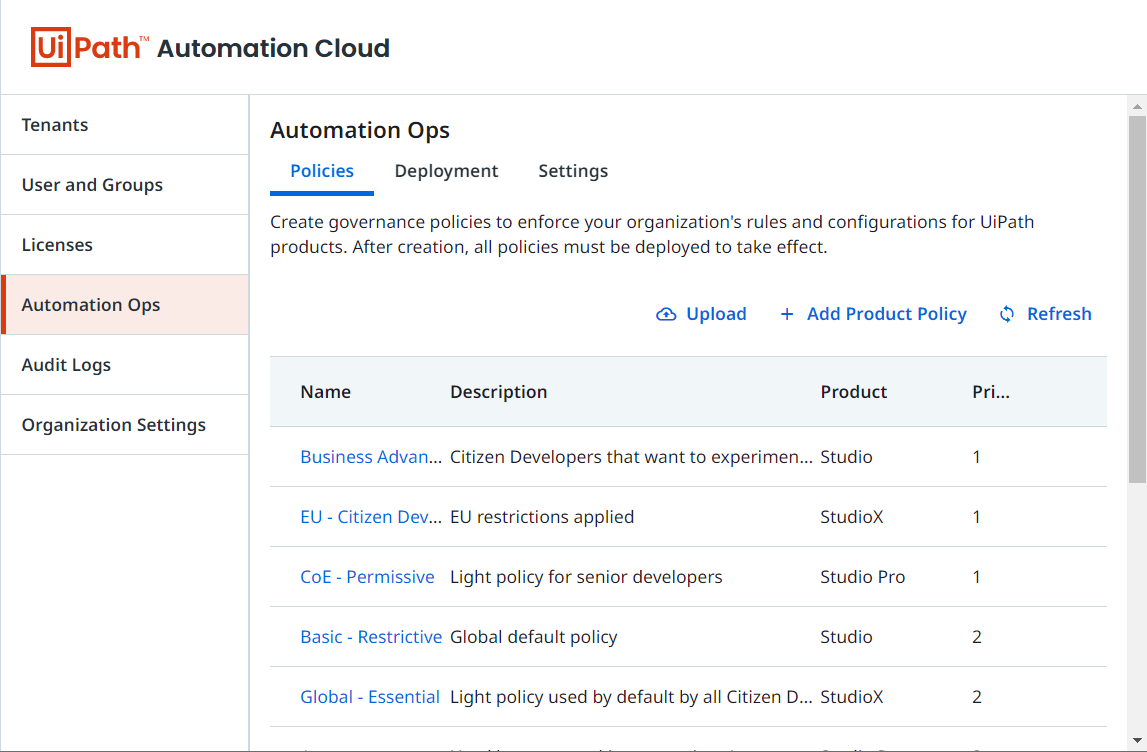Click the Automation Ops page heading
This screenshot has width=1147, height=752.
(360, 130)
